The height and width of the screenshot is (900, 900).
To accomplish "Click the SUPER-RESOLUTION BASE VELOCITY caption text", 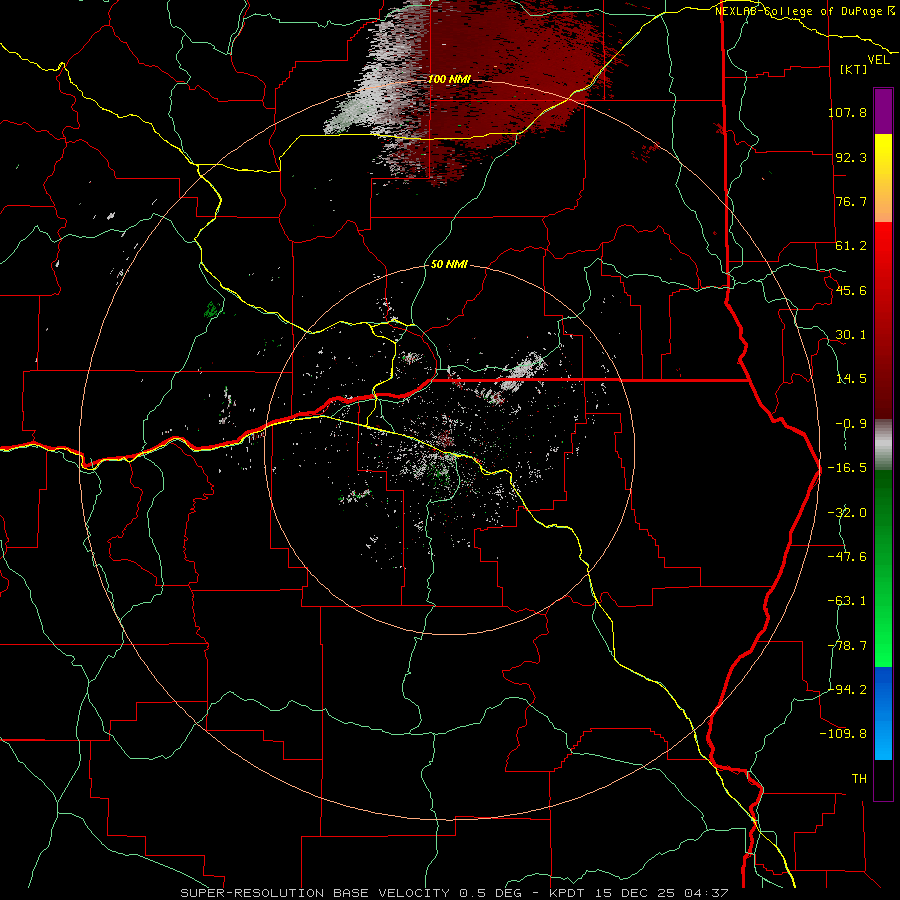I will (x=317, y=893).
